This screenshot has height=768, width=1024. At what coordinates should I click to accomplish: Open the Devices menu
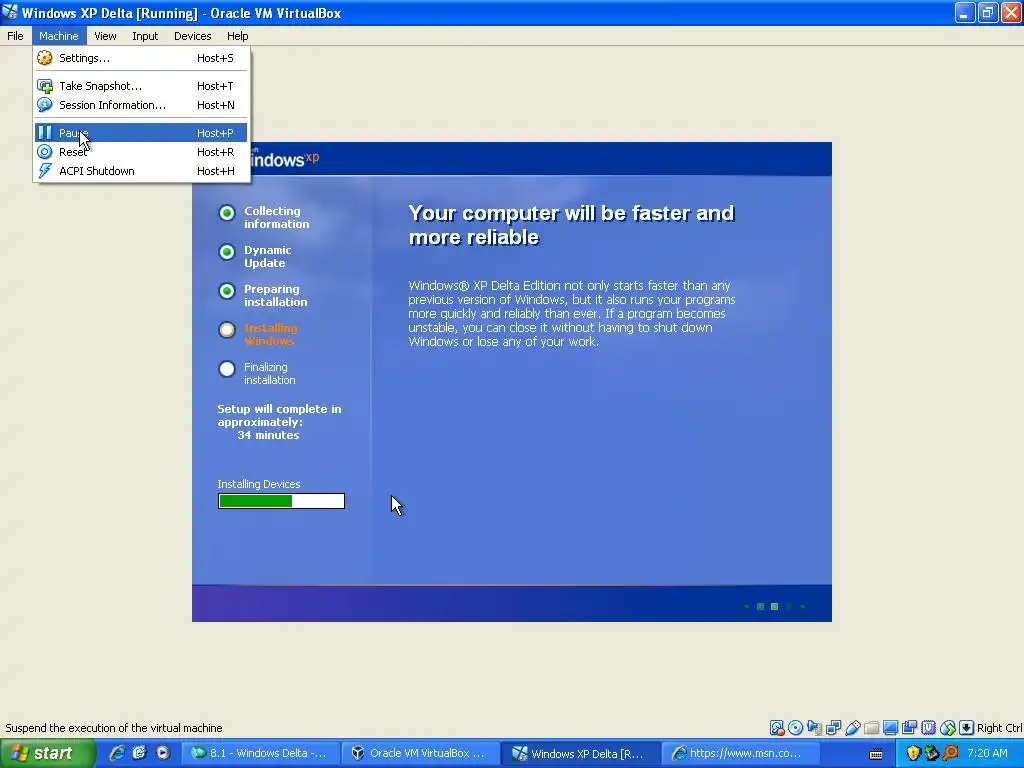192,36
